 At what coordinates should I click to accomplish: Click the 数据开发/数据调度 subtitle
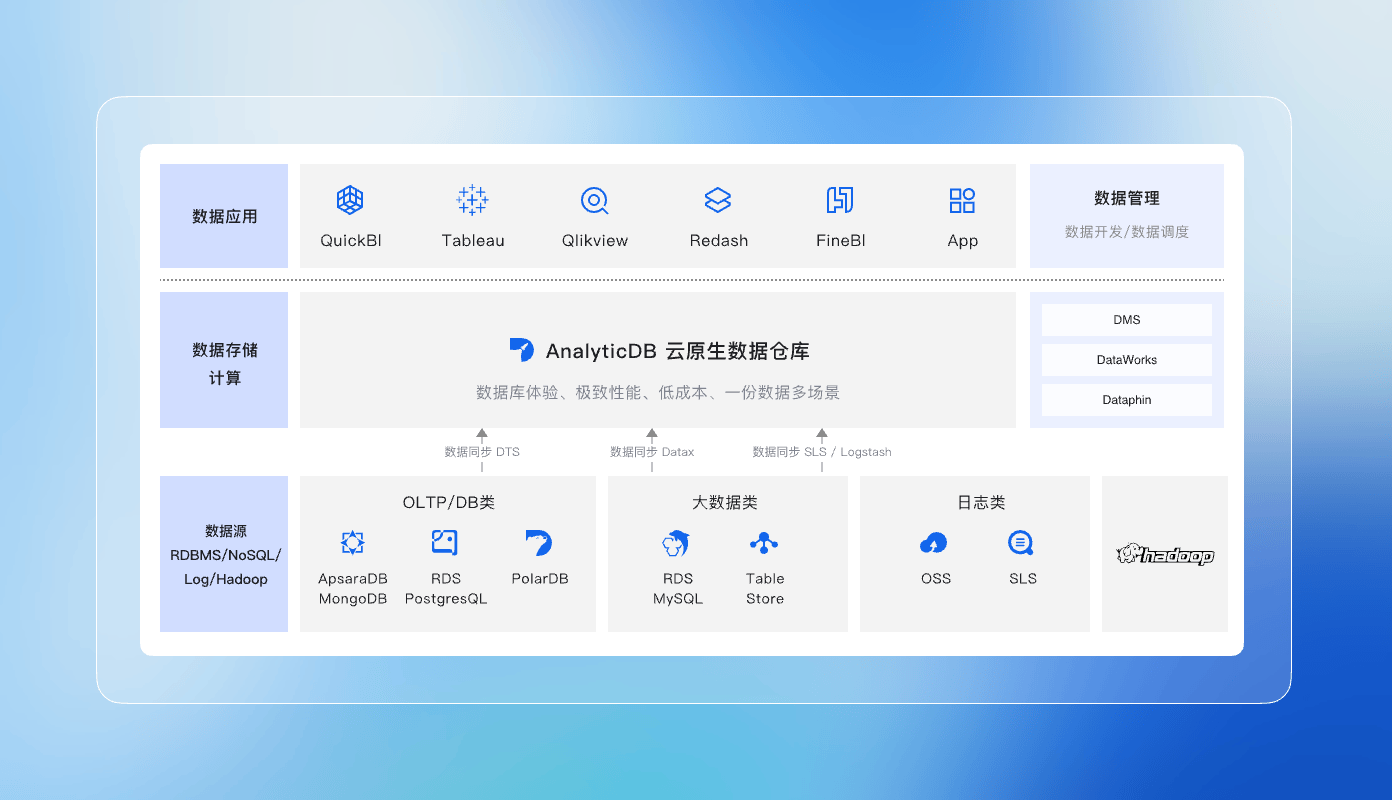(x=1127, y=232)
